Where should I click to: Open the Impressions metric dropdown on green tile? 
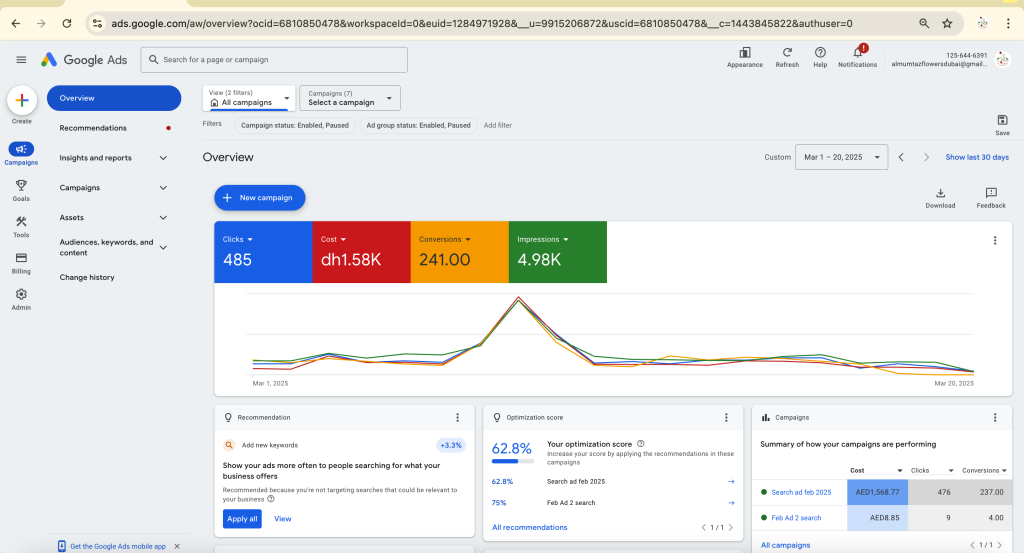[x=543, y=240]
